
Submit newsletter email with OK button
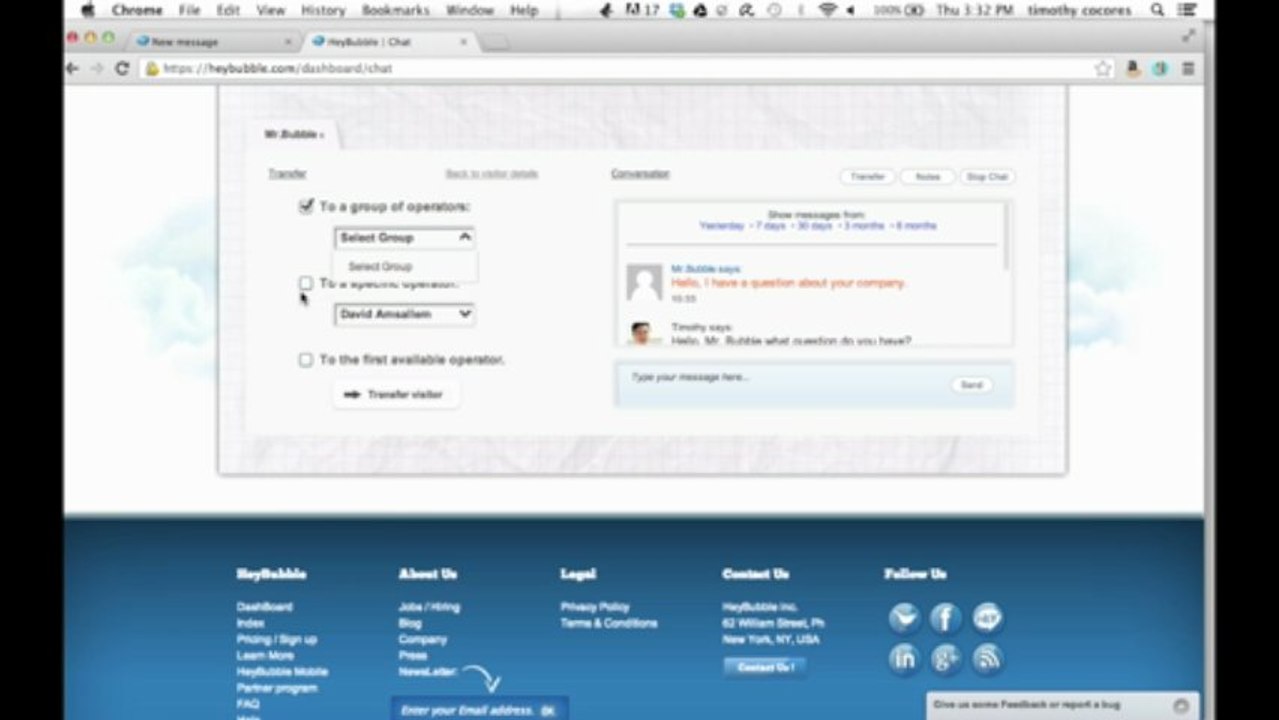(x=548, y=711)
